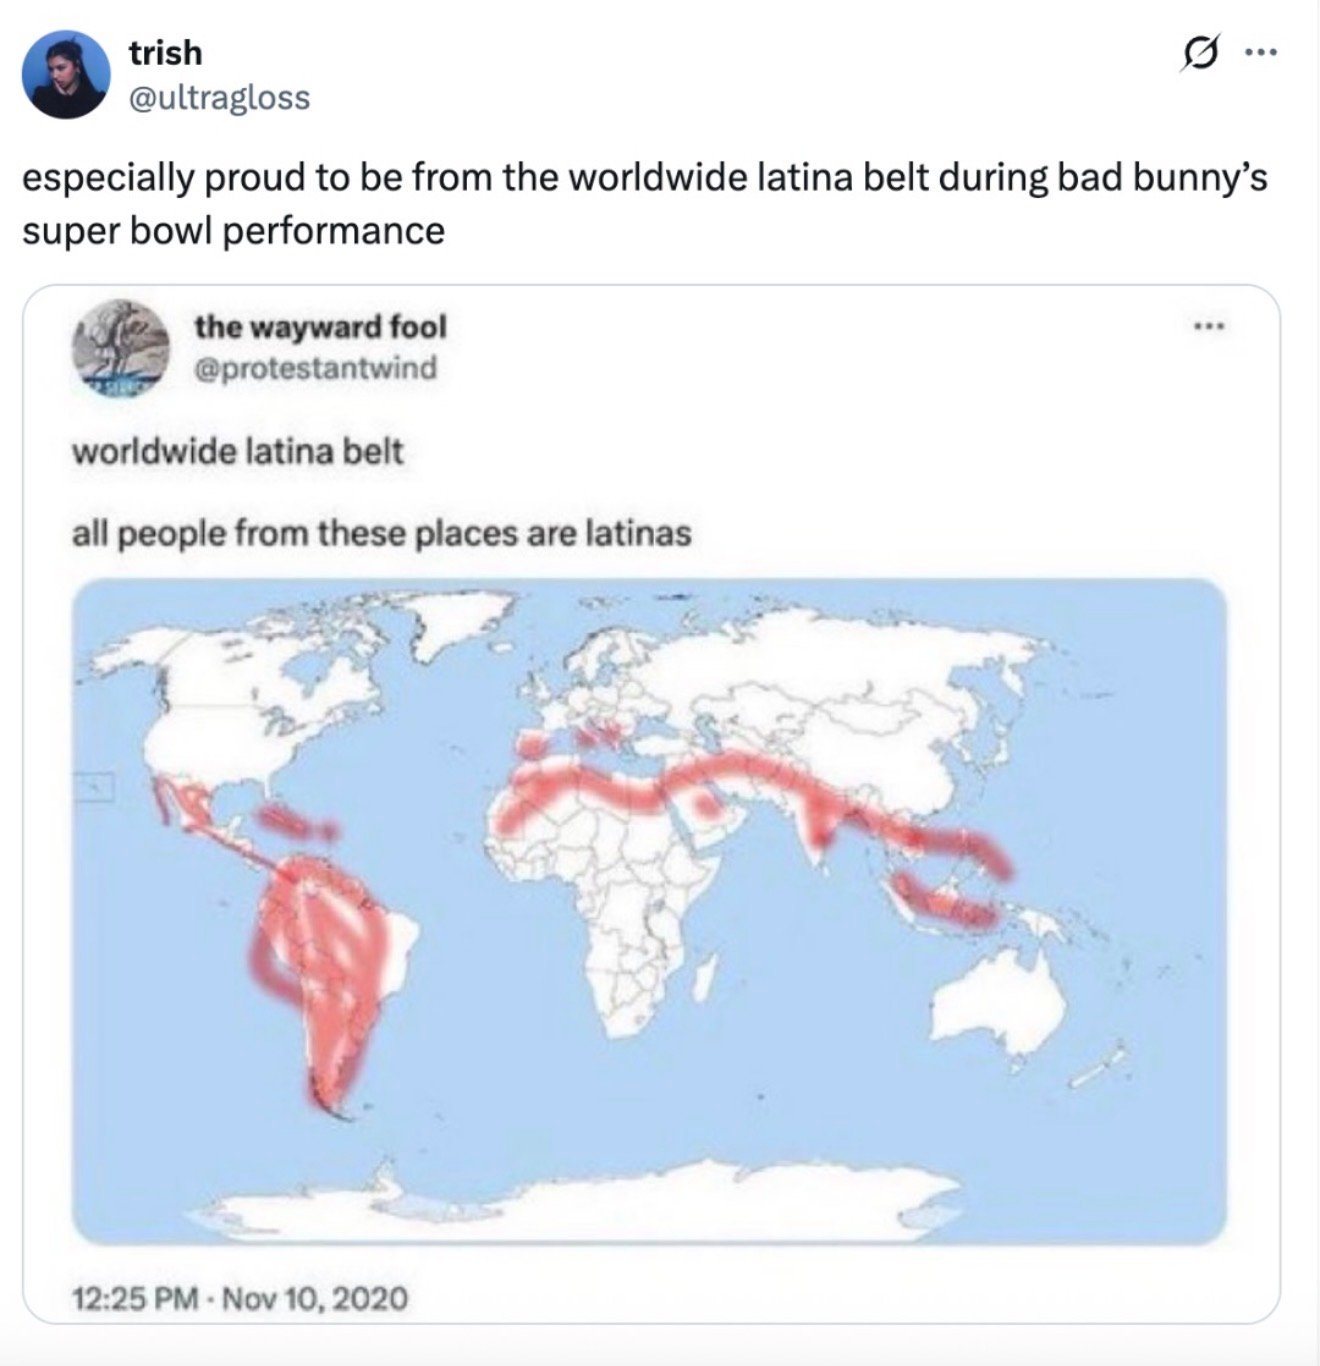Open the @protestantwind profile handle

(x=315, y=368)
